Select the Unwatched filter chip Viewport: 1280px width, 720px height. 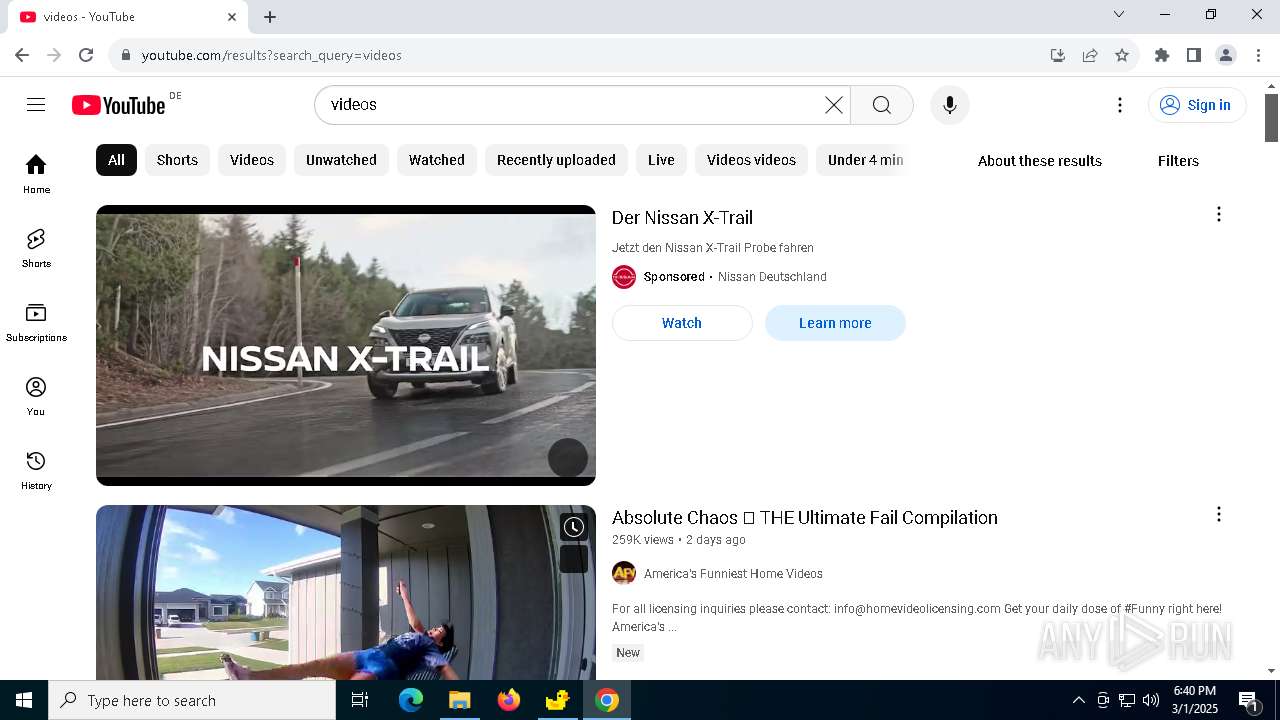click(x=341, y=160)
